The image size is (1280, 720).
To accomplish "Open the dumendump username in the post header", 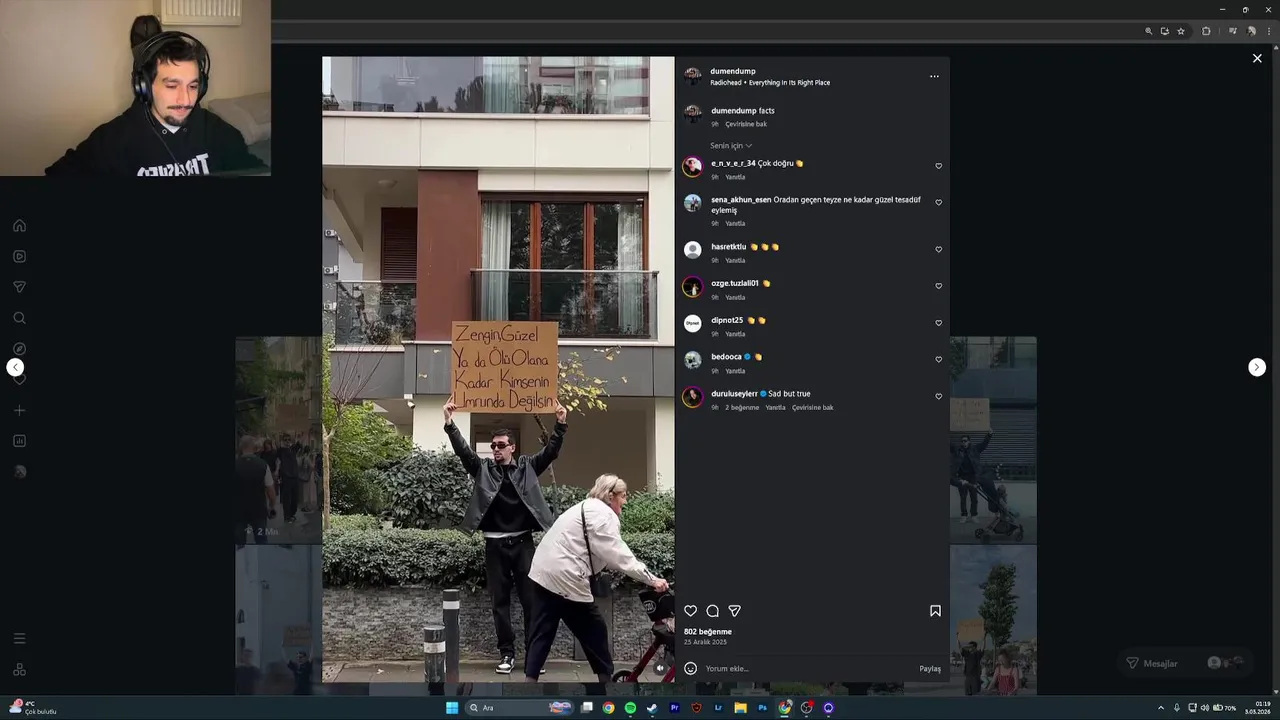I will point(733,72).
